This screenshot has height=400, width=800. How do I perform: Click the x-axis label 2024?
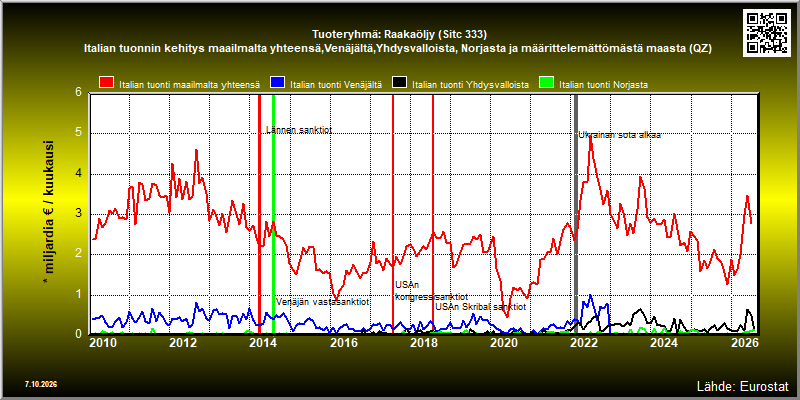point(665,344)
